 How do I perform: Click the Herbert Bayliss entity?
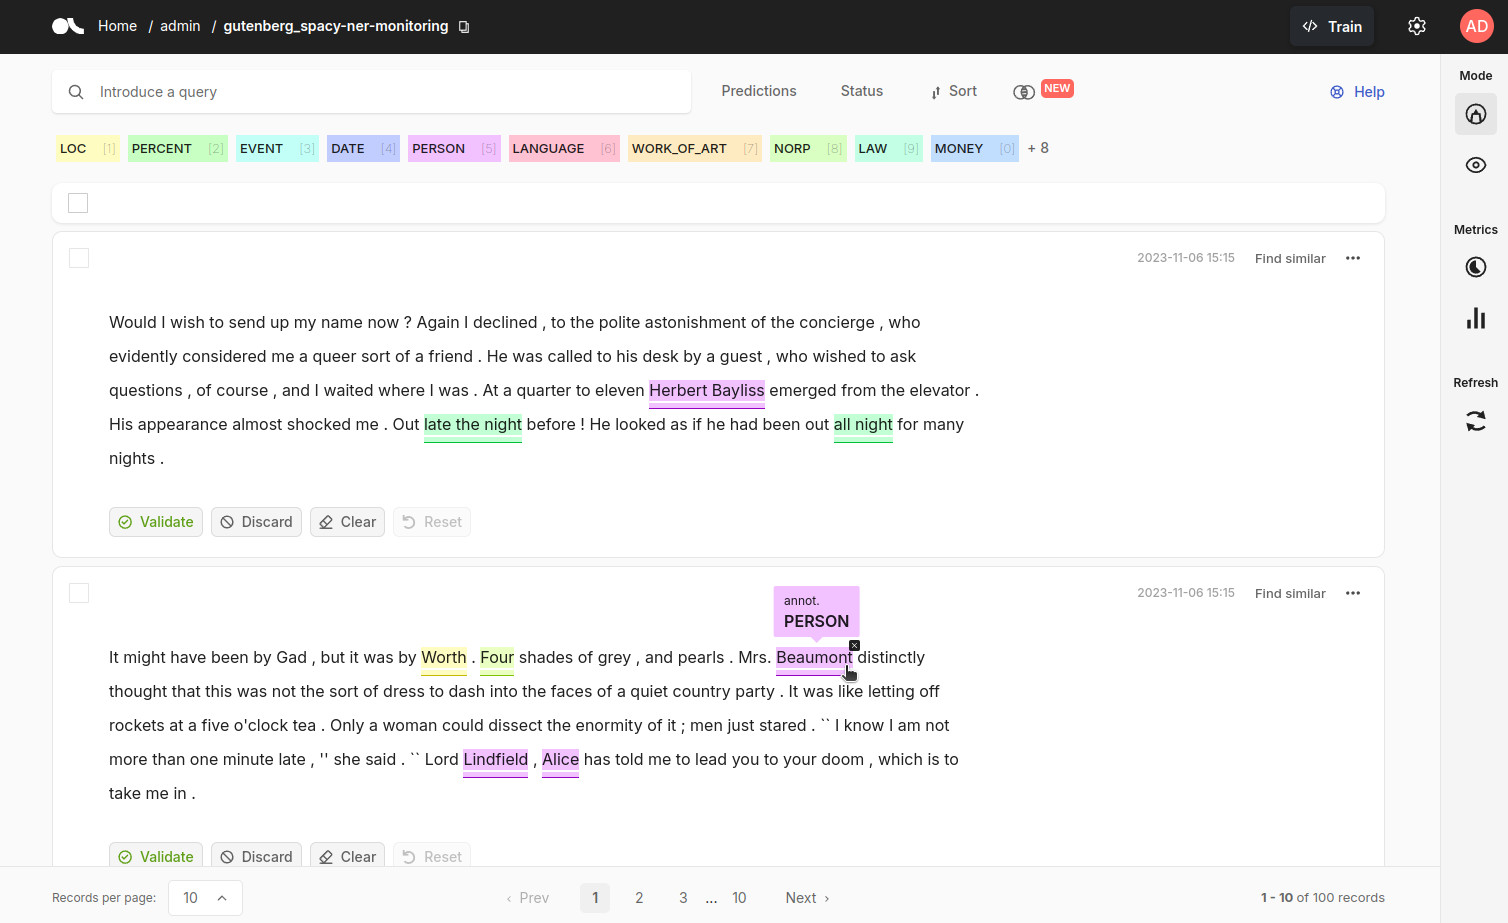(707, 391)
